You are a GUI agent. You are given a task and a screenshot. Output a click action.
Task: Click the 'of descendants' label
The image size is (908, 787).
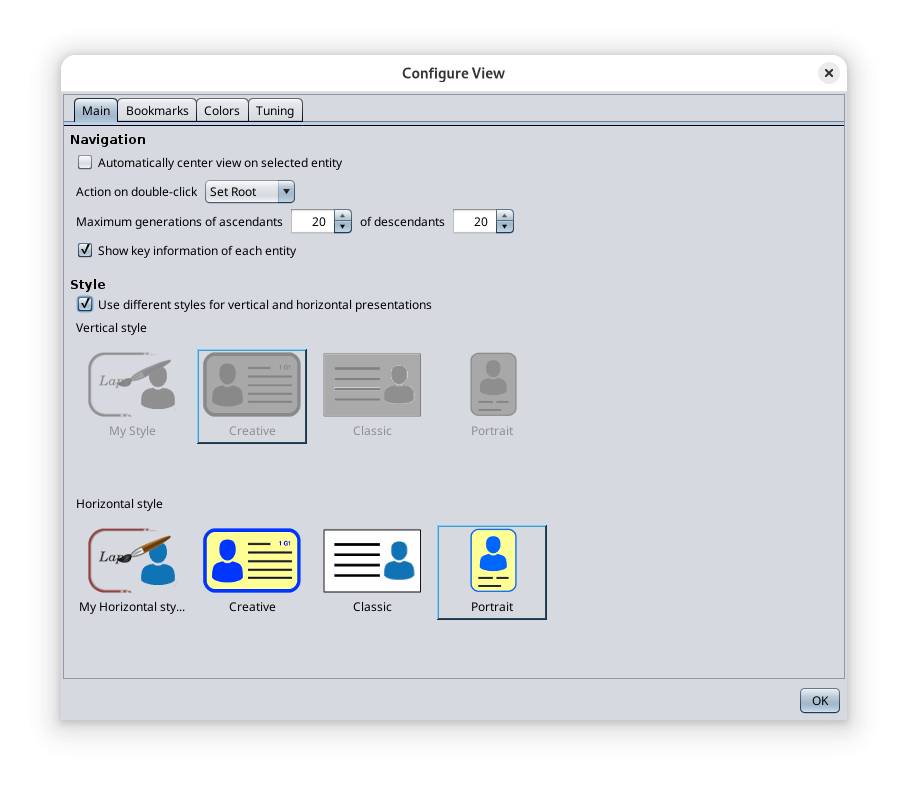click(x=402, y=222)
